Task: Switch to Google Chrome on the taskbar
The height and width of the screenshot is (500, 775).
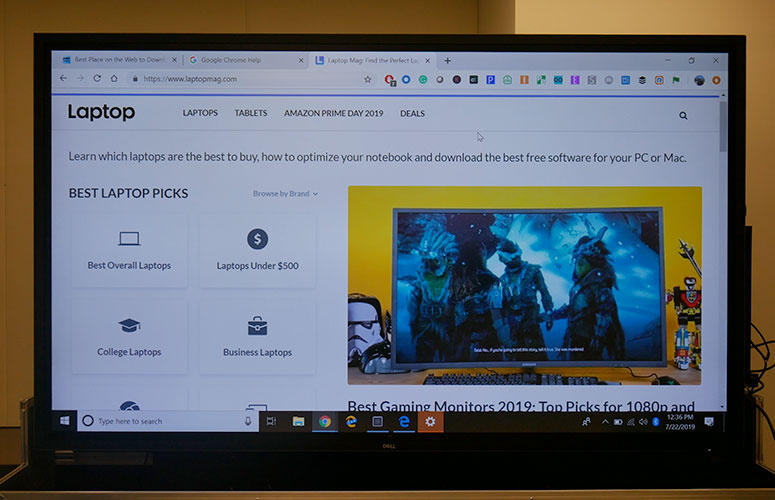Action: click(x=325, y=421)
